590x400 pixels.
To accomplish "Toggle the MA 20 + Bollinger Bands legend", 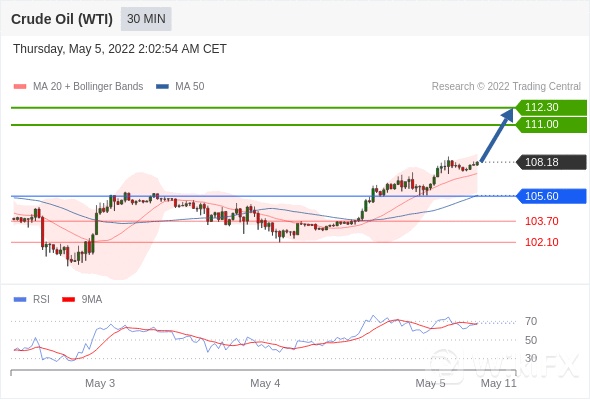I will click(x=88, y=87).
